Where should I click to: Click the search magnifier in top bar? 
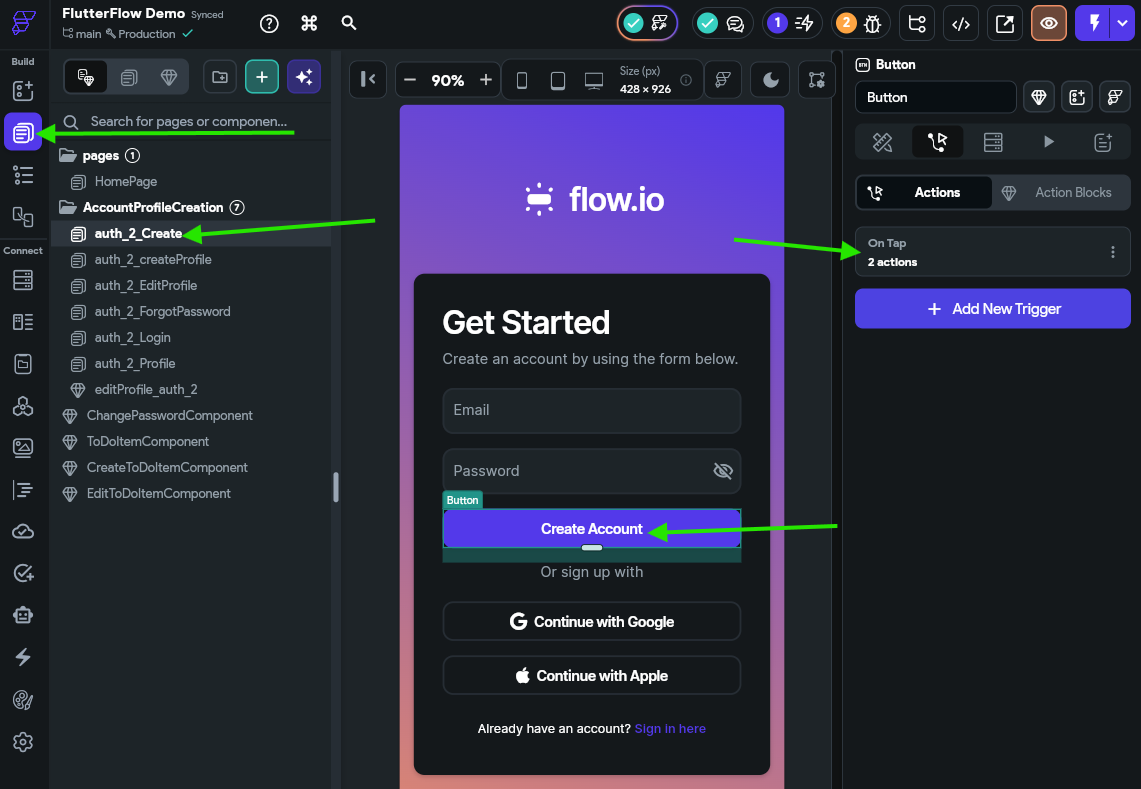(349, 23)
